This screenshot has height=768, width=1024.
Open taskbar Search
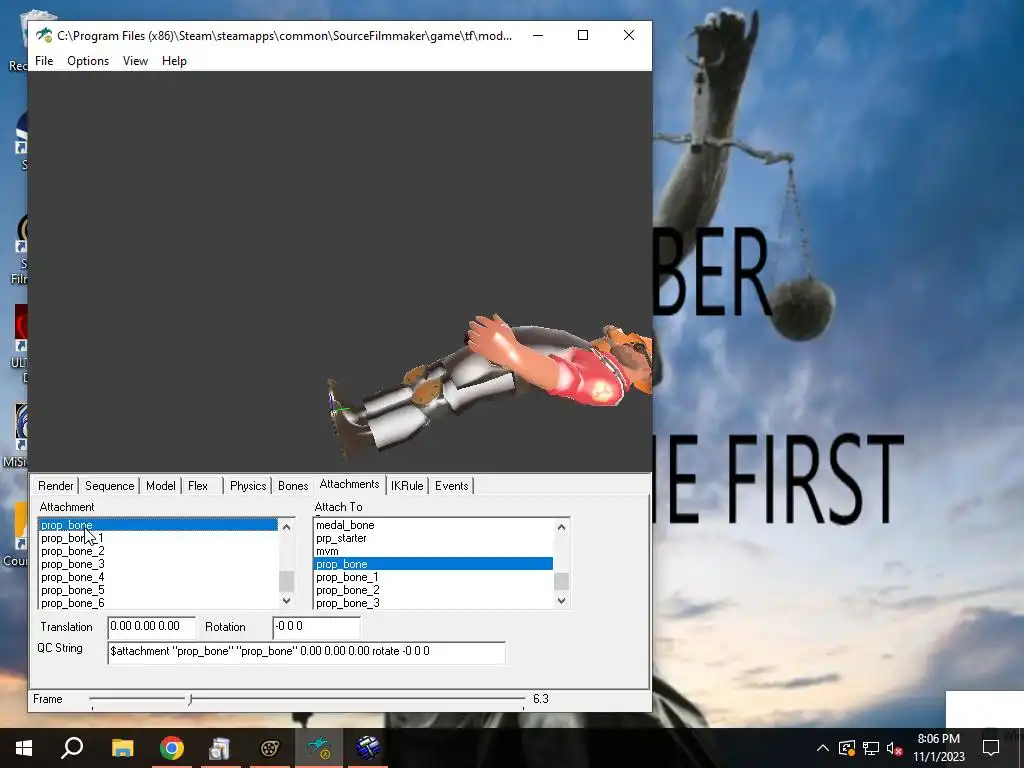(72, 748)
